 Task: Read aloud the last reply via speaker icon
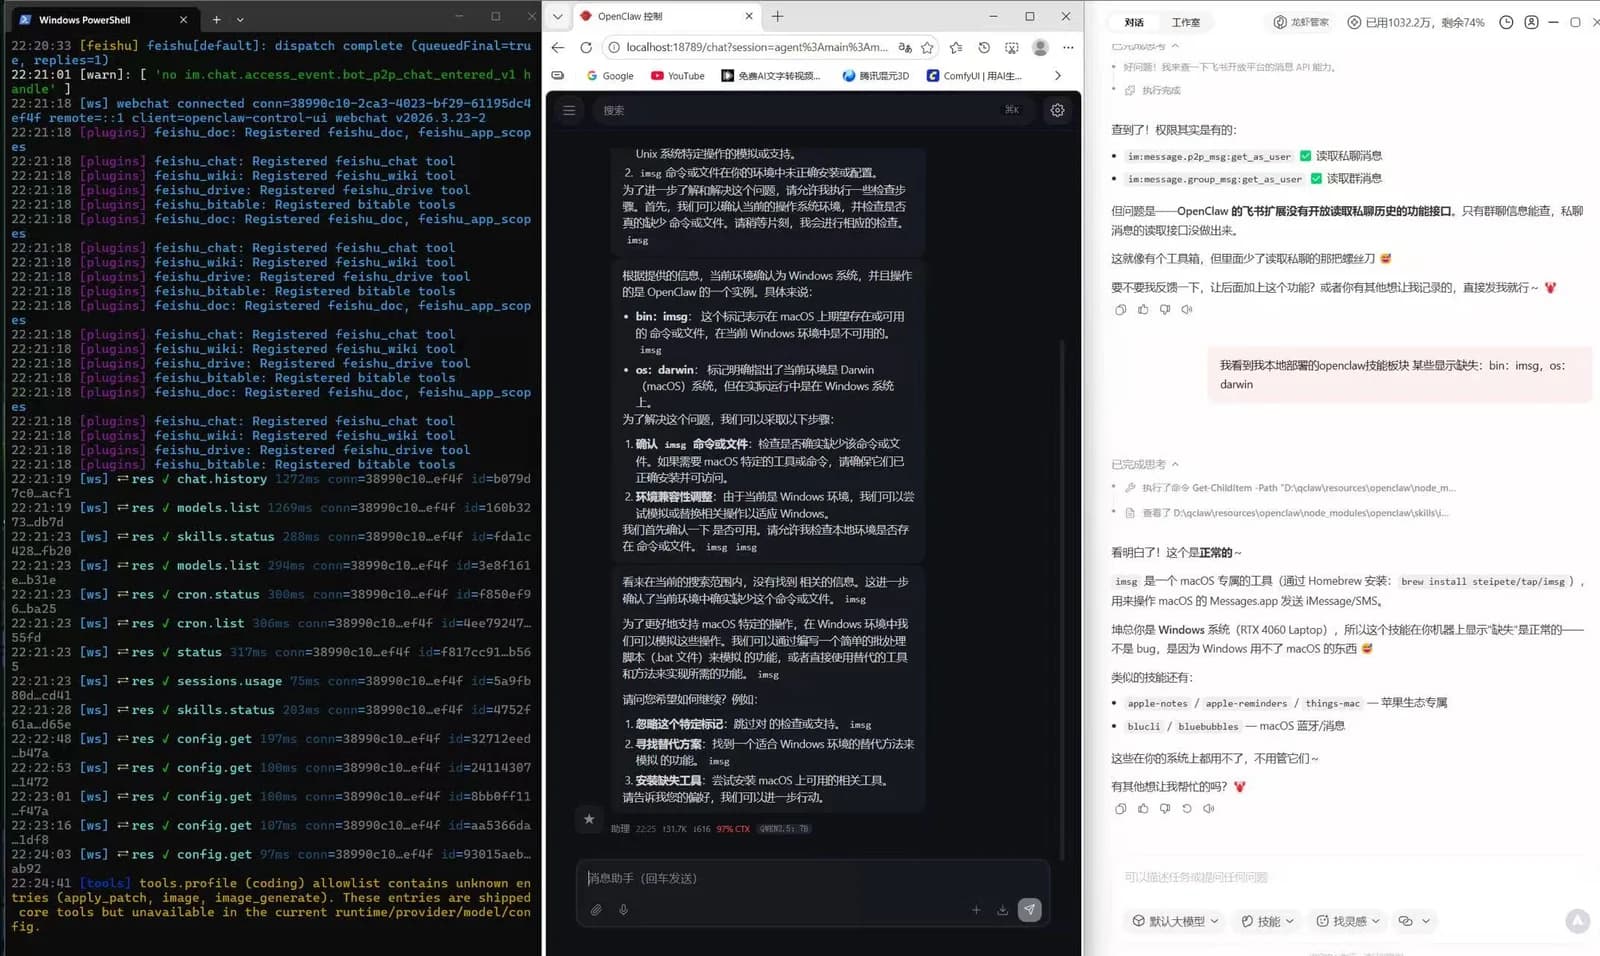[x=1209, y=808]
